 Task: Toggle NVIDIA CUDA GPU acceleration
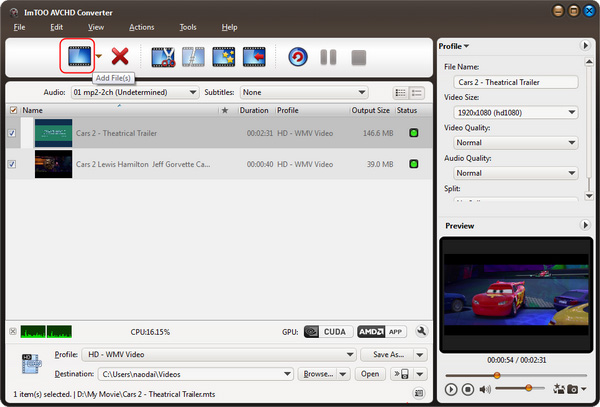point(328,332)
